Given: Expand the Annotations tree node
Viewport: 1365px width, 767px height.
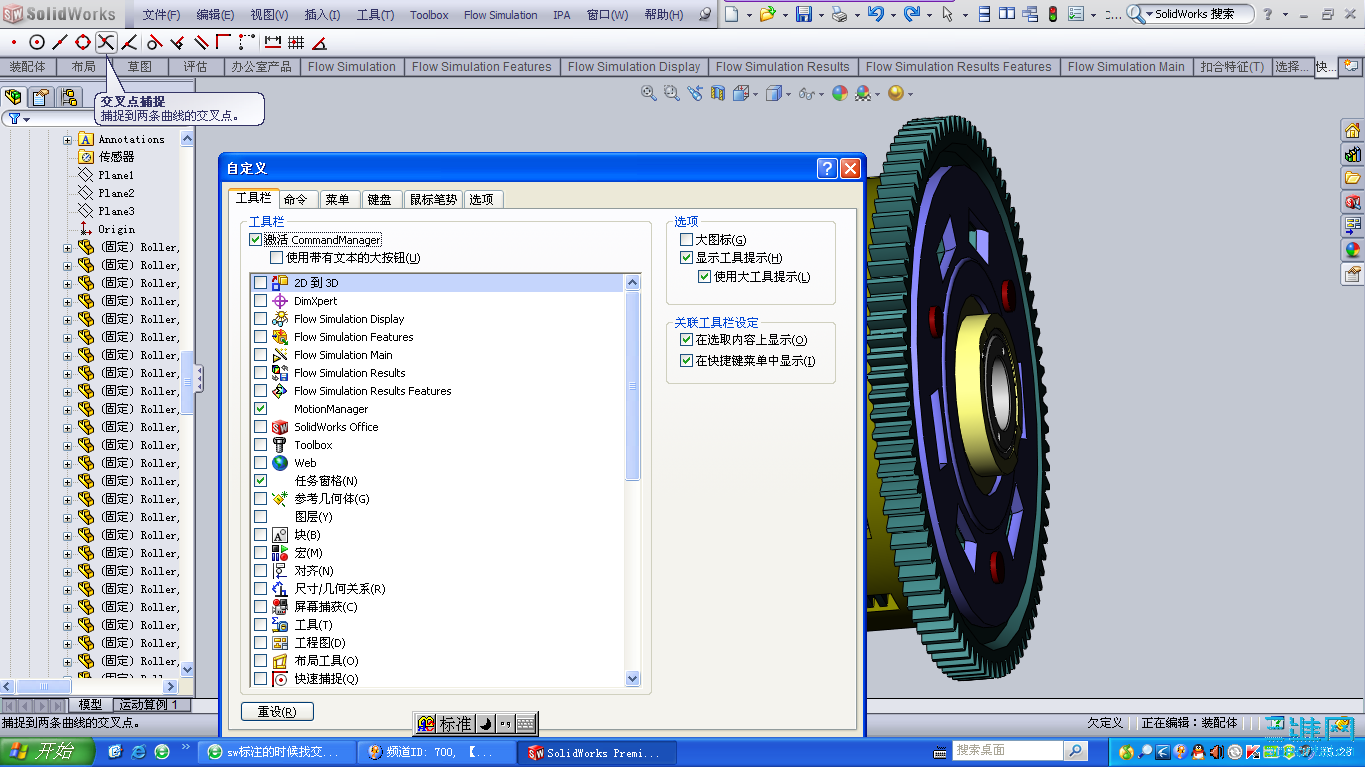Looking at the screenshot, I should pos(68,140).
